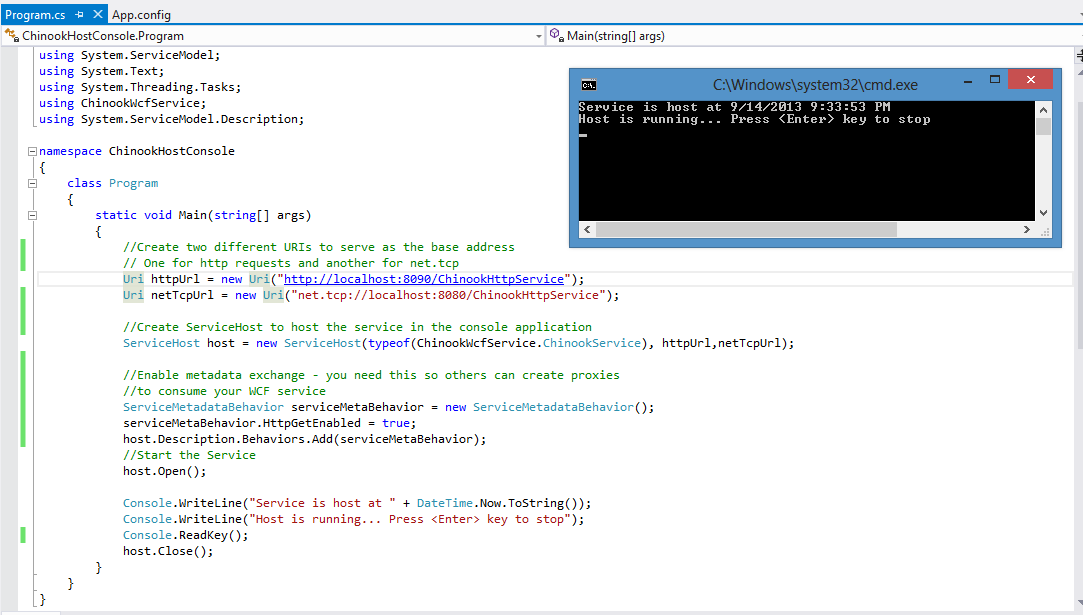Collapse the namespace ChinookHostConsole block

(33, 151)
